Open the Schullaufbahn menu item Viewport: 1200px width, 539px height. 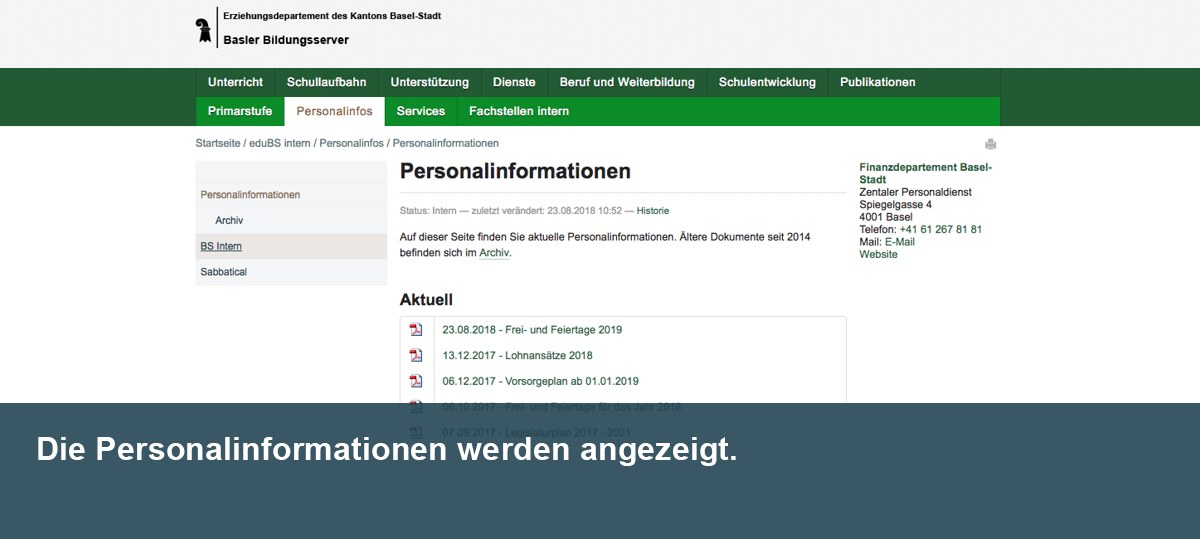[326, 82]
